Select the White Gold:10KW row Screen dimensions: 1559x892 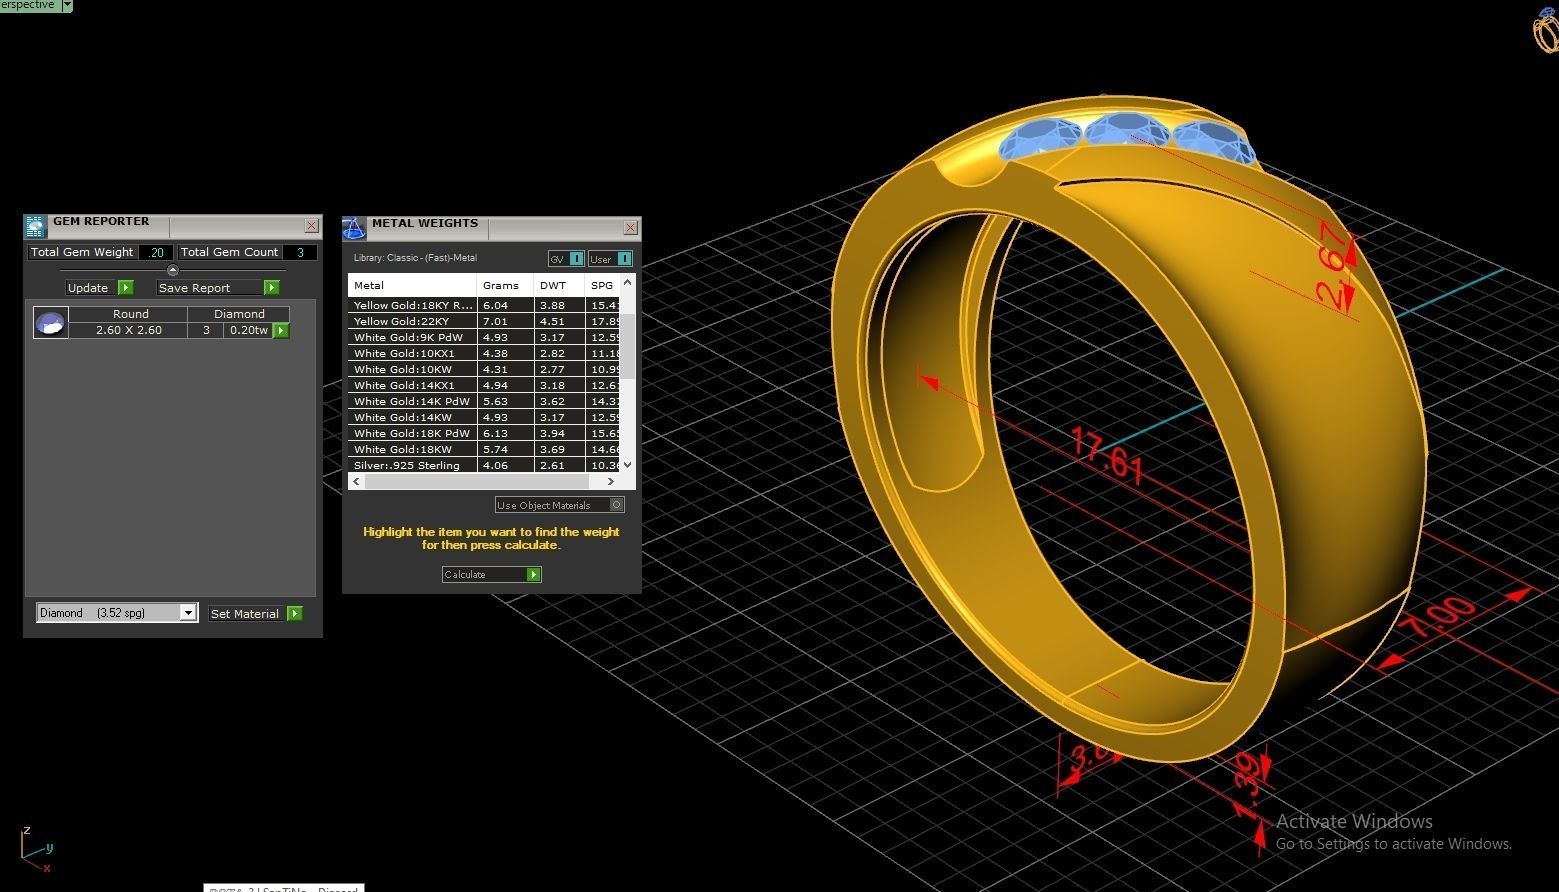(485, 369)
